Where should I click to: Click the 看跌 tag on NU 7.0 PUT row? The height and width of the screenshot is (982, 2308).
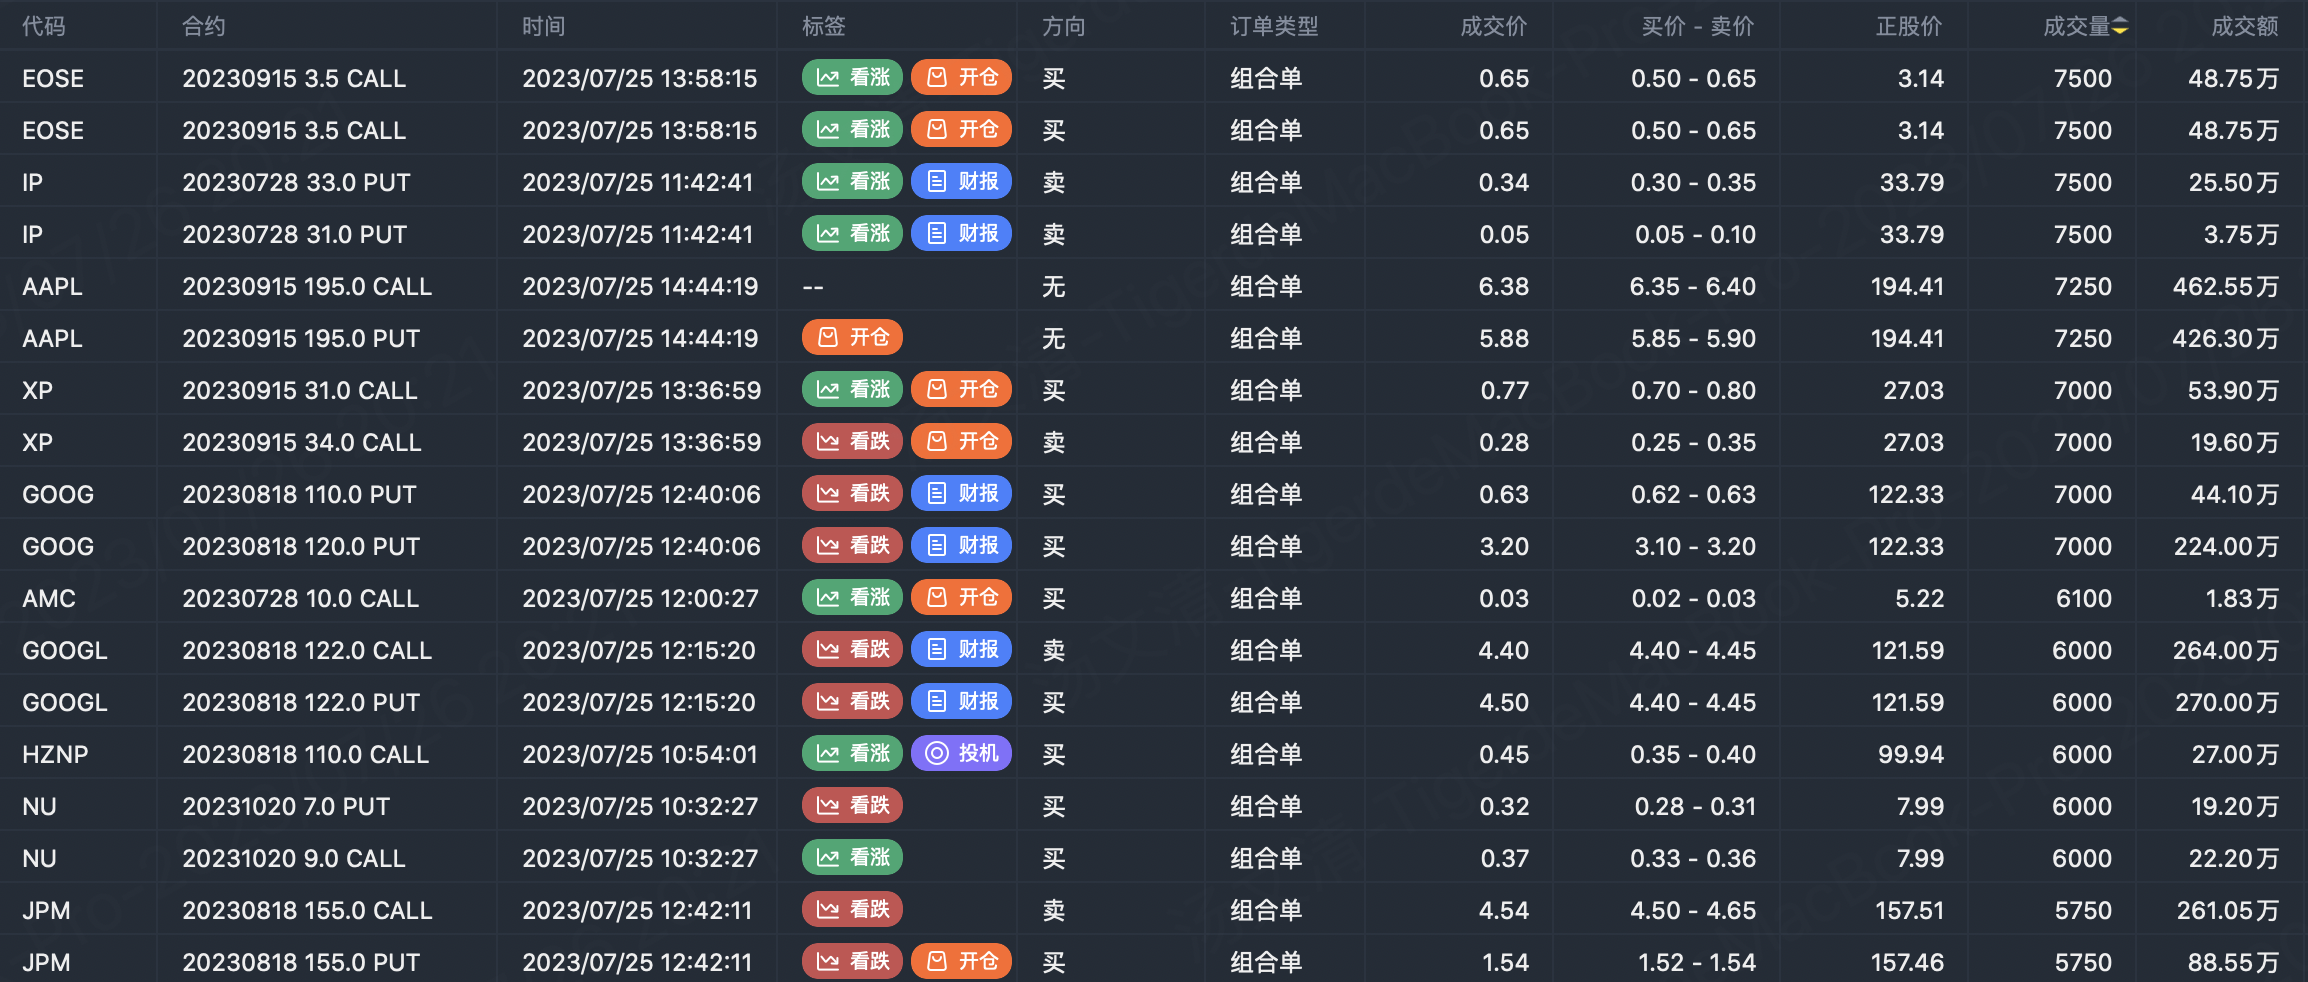[x=852, y=806]
